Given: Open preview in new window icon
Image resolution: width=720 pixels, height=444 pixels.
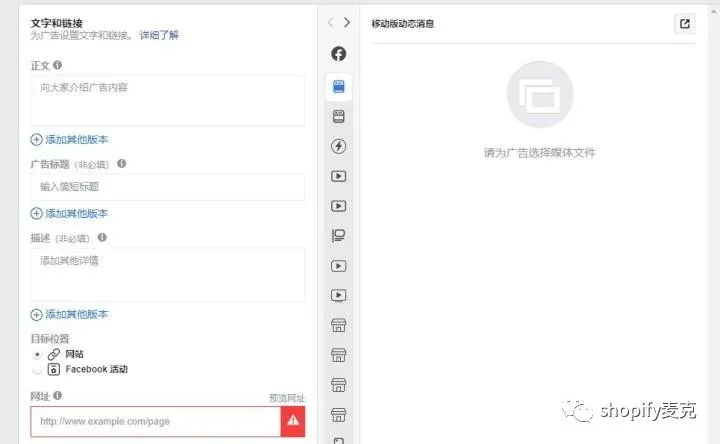Looking at the screenshot, I should tap(685, 23).
